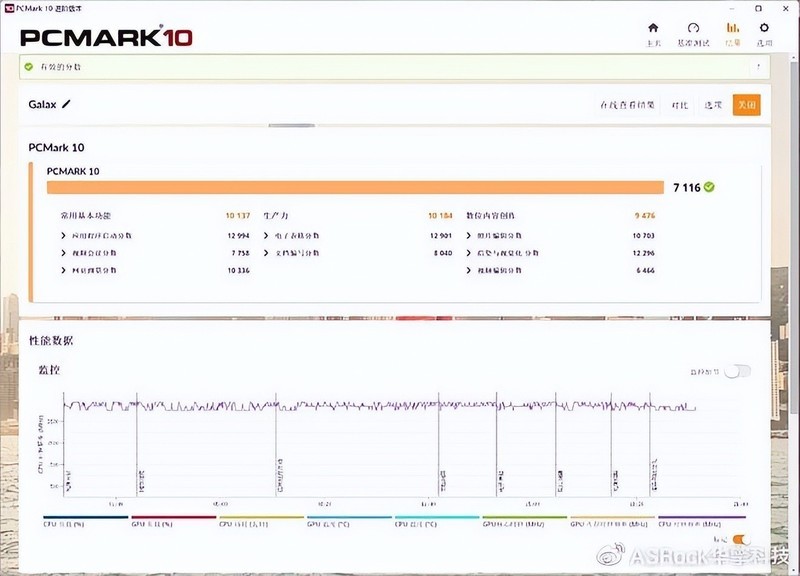Click the pencil icon beside Galax

[66, 104]
